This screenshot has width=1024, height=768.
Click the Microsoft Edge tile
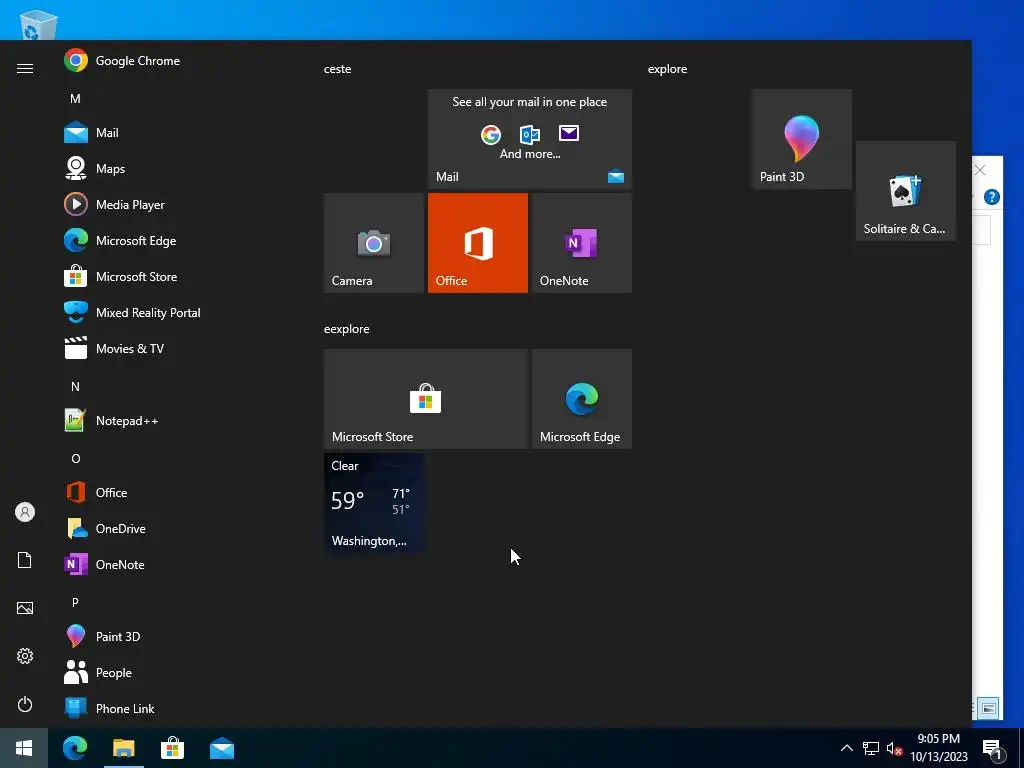581,399
